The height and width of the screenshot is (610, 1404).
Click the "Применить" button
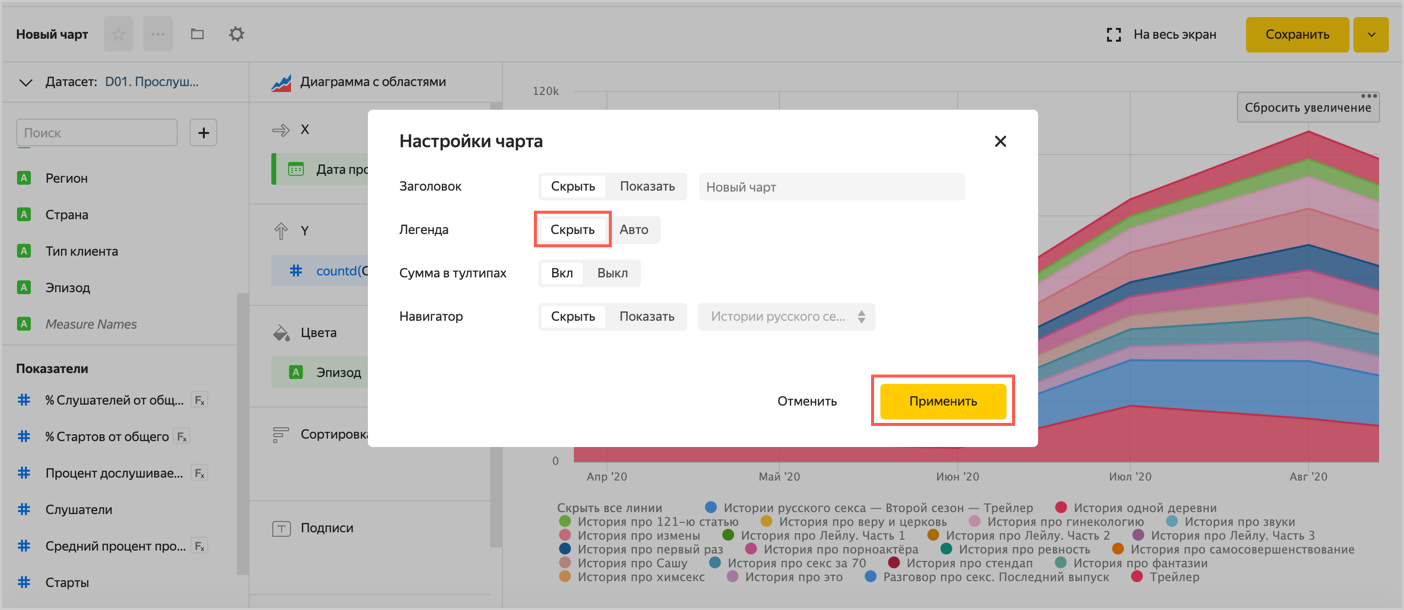(942, 401)
